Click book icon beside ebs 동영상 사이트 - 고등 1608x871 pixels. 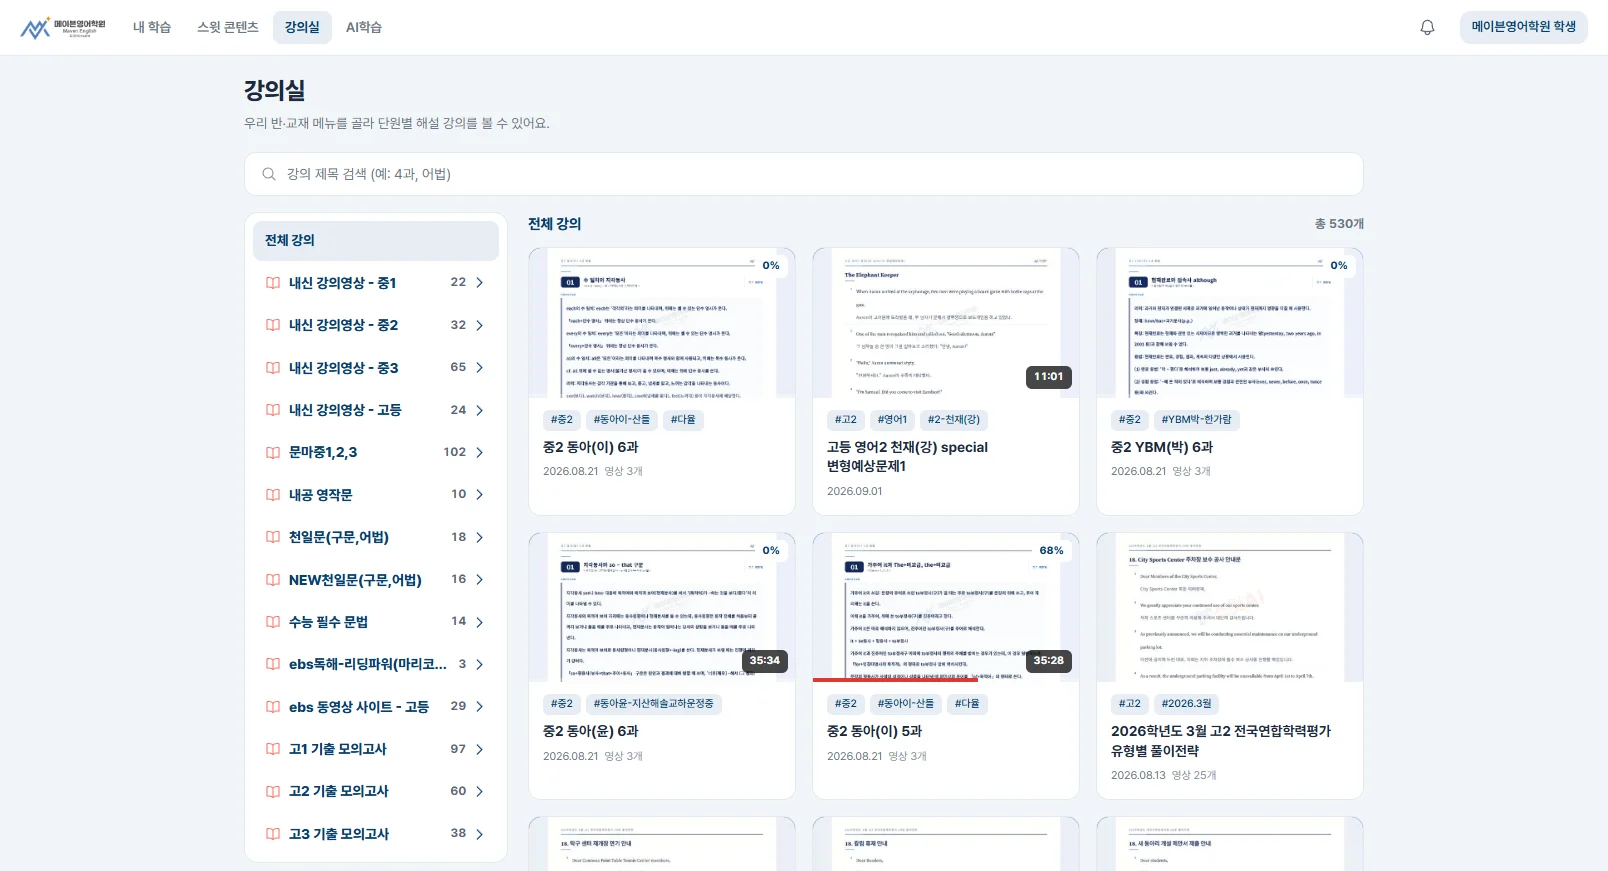coord(273,707)
